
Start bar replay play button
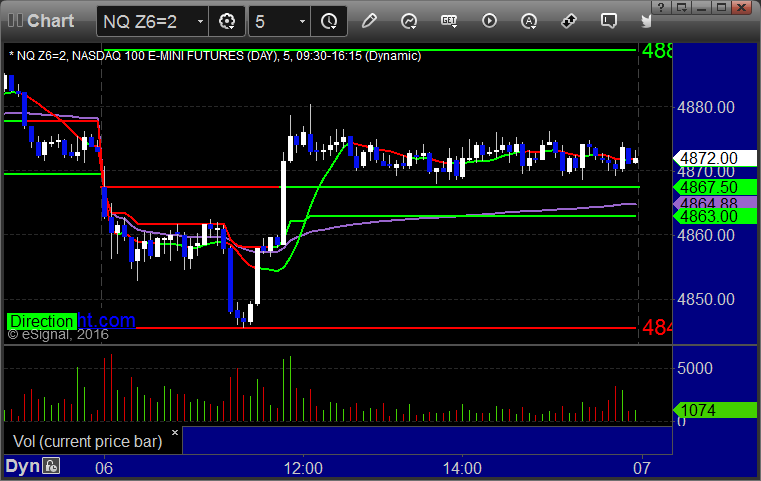(x=489, y=21)
